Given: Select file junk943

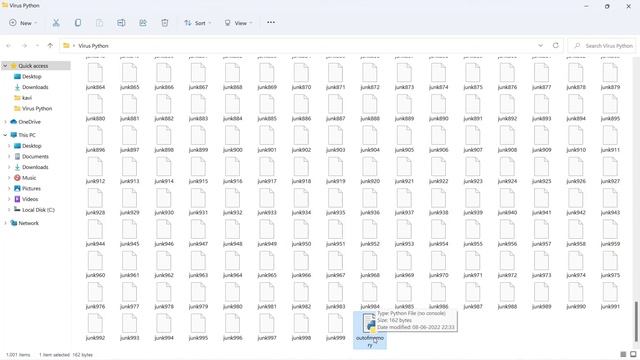Looking at the screenshot, I should coord(610,202).
